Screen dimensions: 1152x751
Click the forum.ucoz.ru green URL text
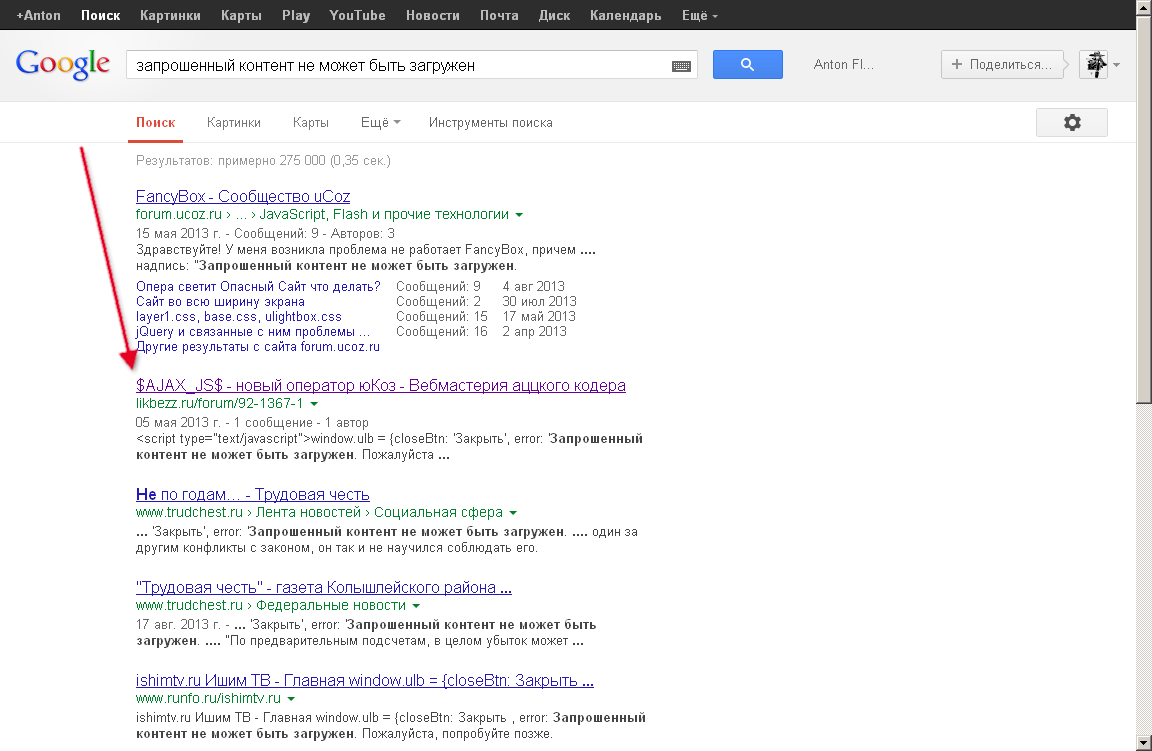click(x=179, y=215)
